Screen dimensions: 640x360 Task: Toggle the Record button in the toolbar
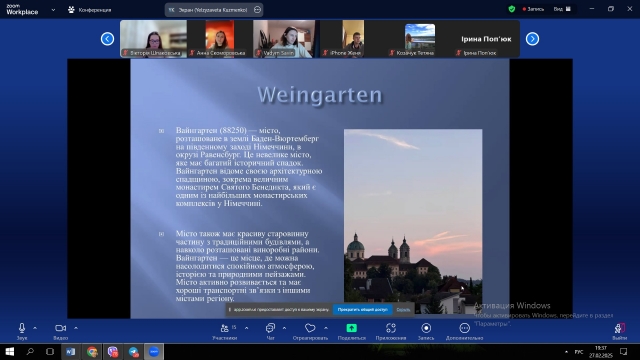click(x=426, y=328)
